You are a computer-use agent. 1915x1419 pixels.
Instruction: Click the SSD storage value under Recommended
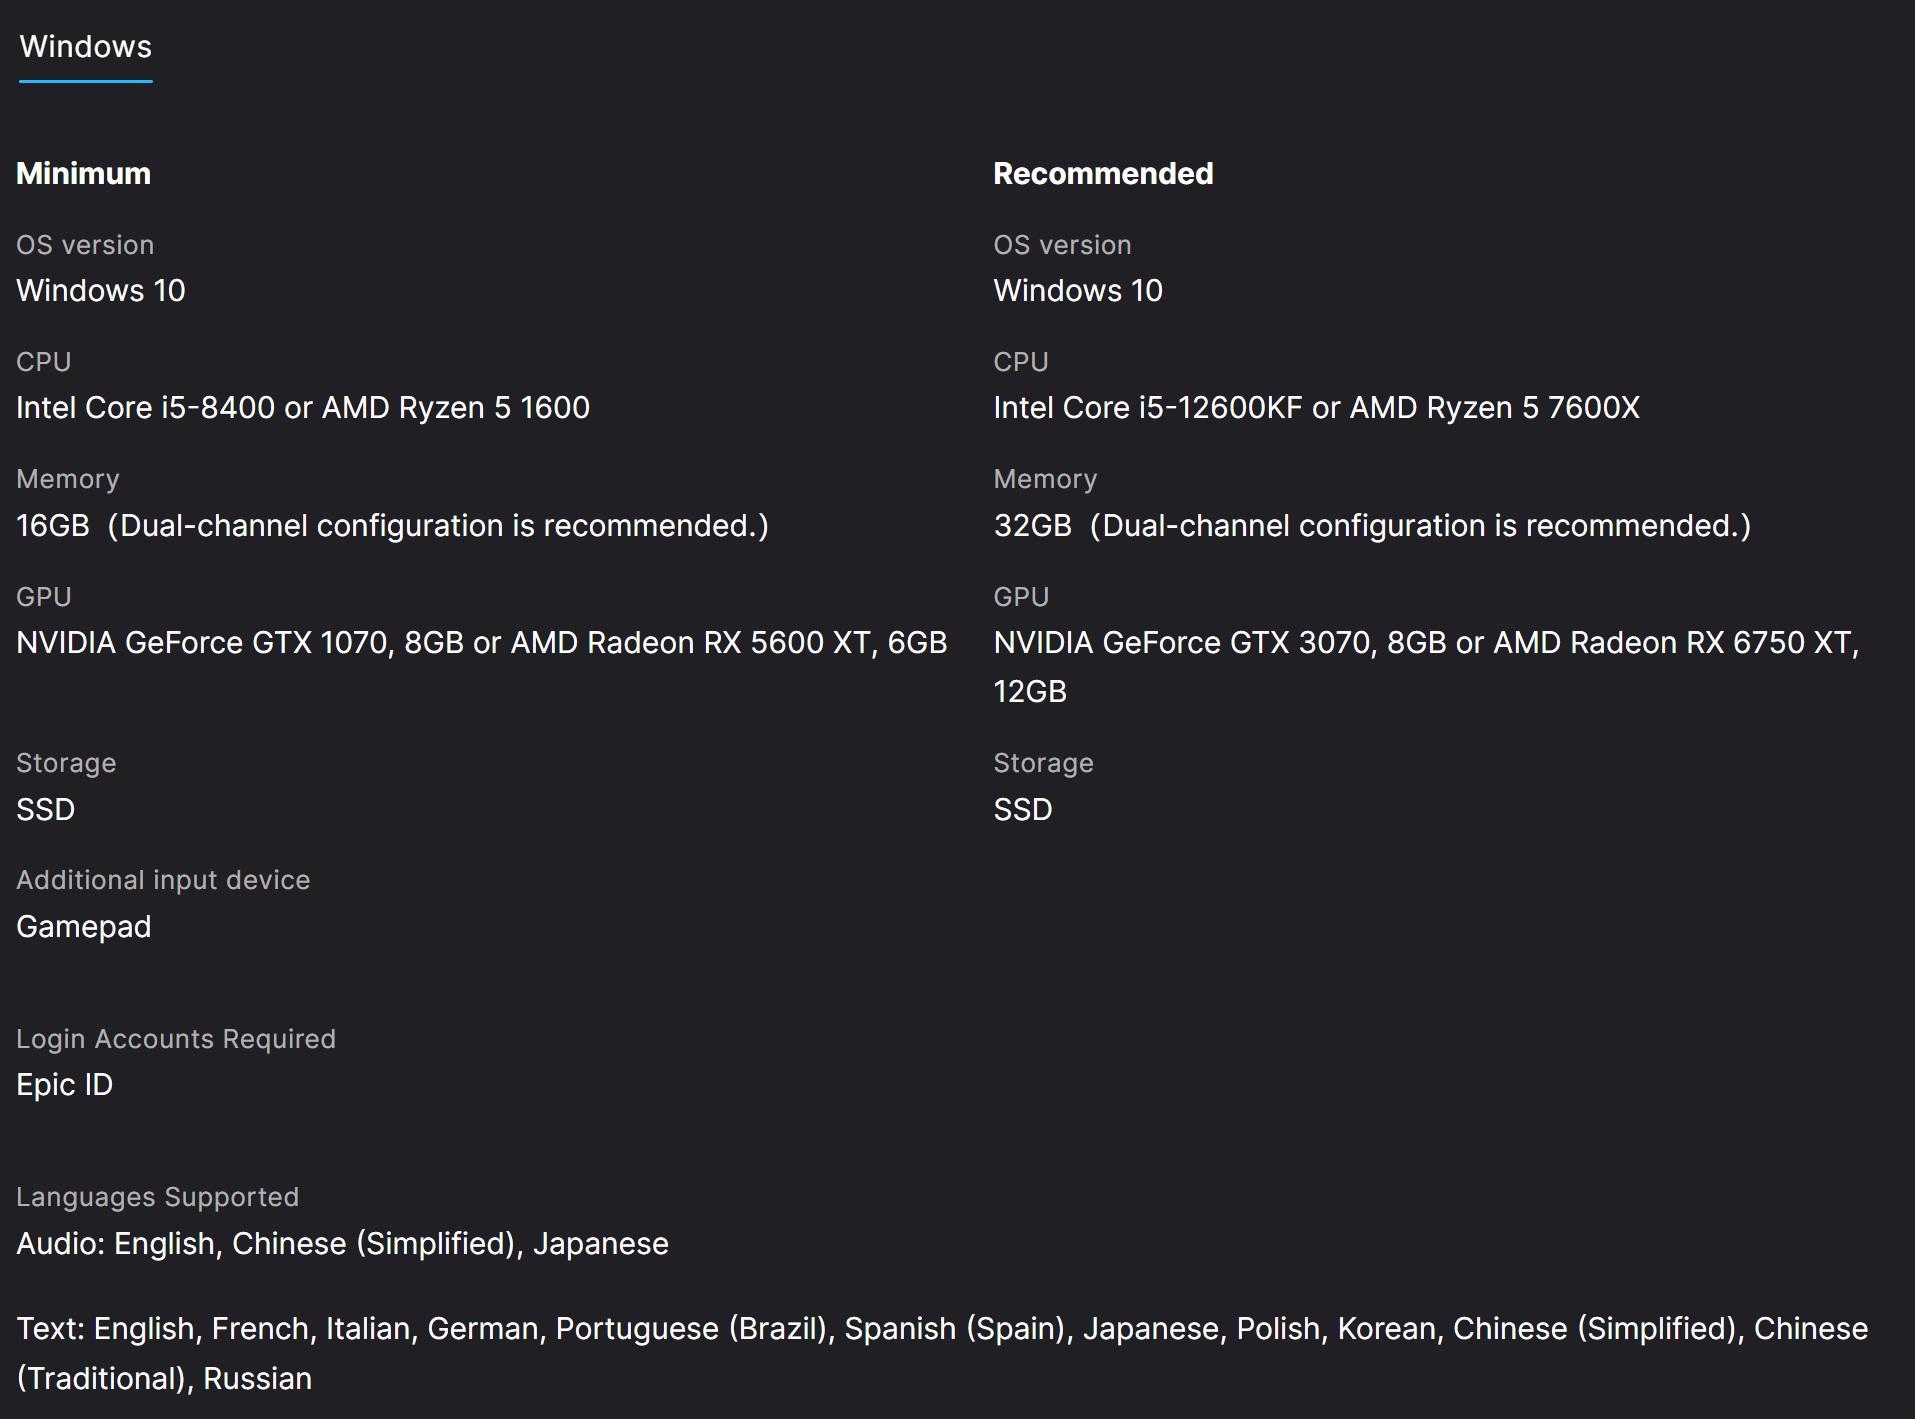[x=1022, y=810]
